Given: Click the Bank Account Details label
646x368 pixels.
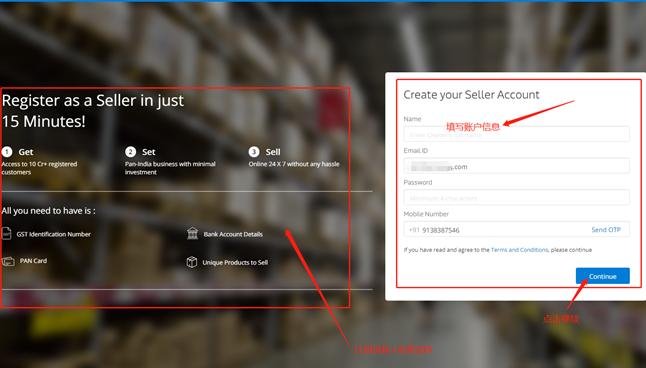Looking at the screenshot, I should 233,234.
